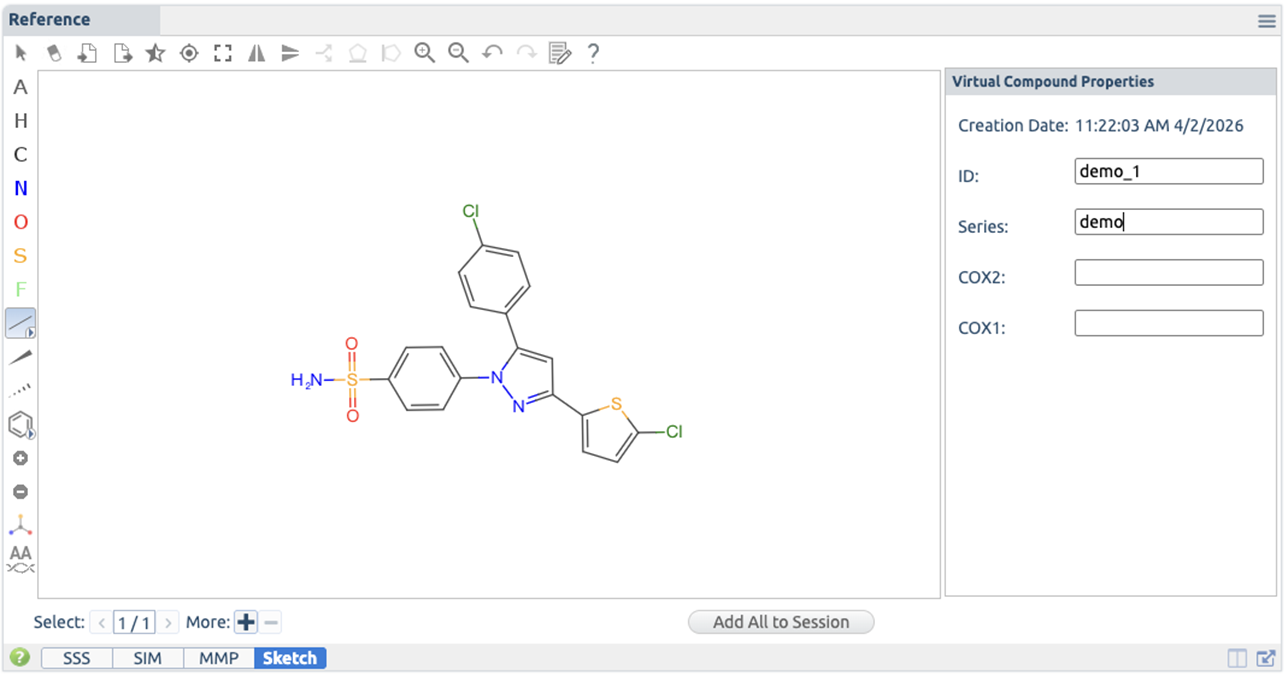Viewport: 1288px width, 675px height.
Task: Switch to the MMP tab
Action: coord(218,658)
